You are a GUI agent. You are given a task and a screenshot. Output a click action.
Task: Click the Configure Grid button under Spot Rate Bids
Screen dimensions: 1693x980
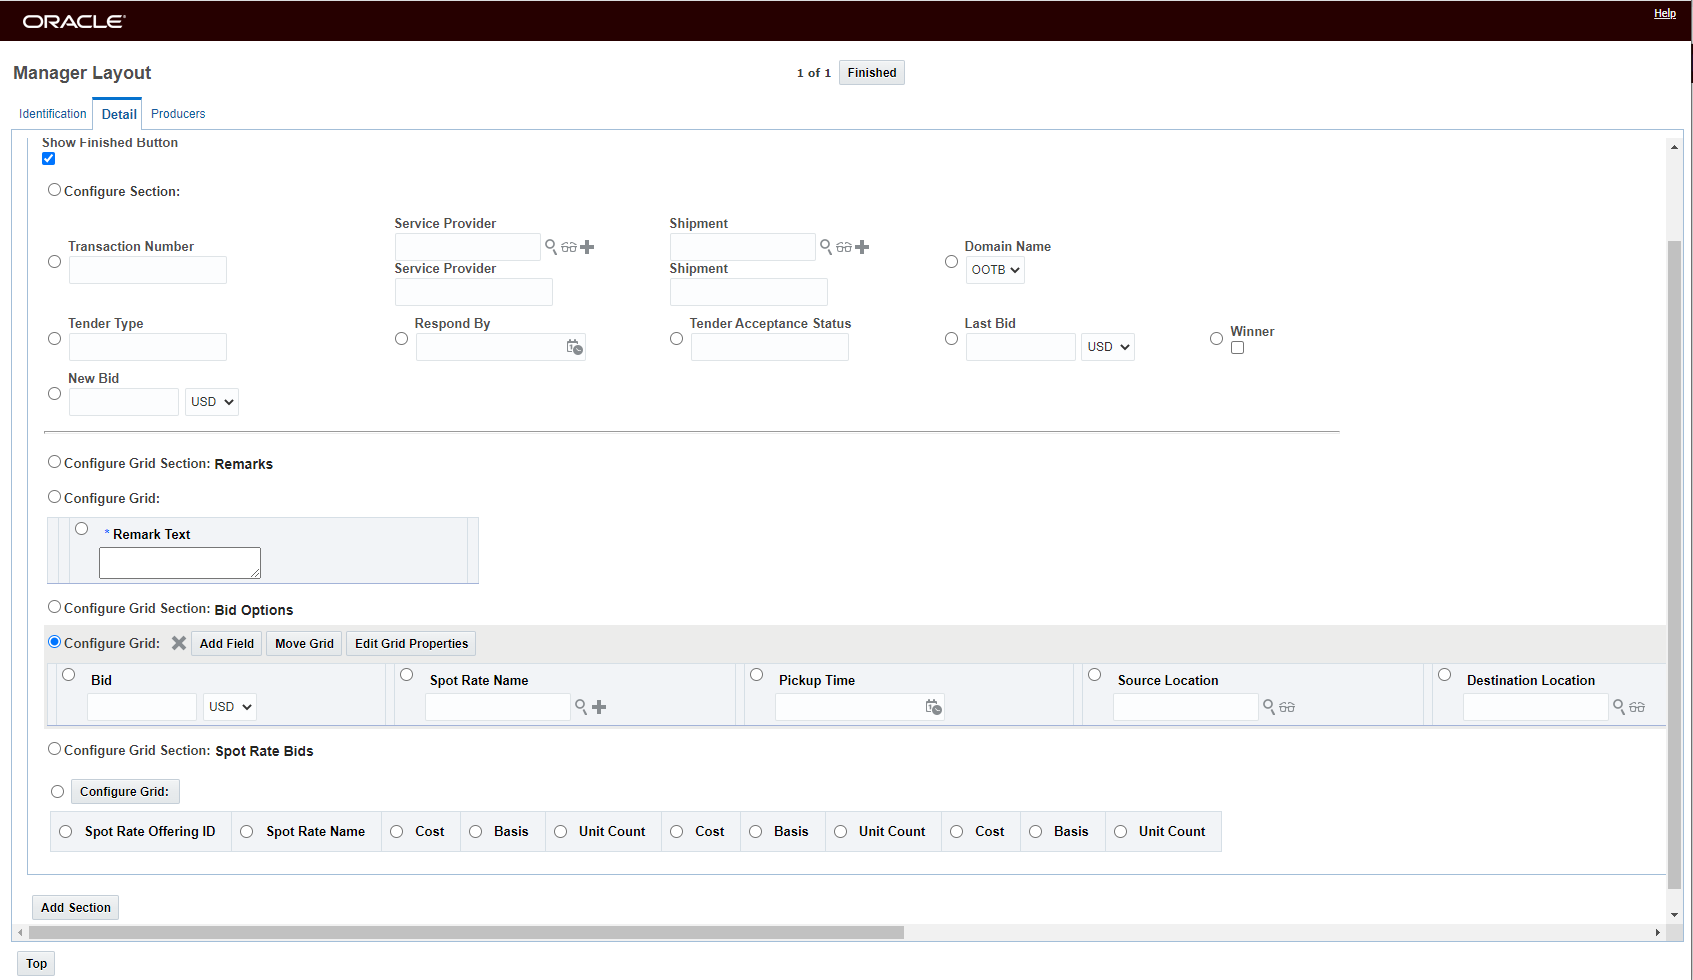click(125, 792)
